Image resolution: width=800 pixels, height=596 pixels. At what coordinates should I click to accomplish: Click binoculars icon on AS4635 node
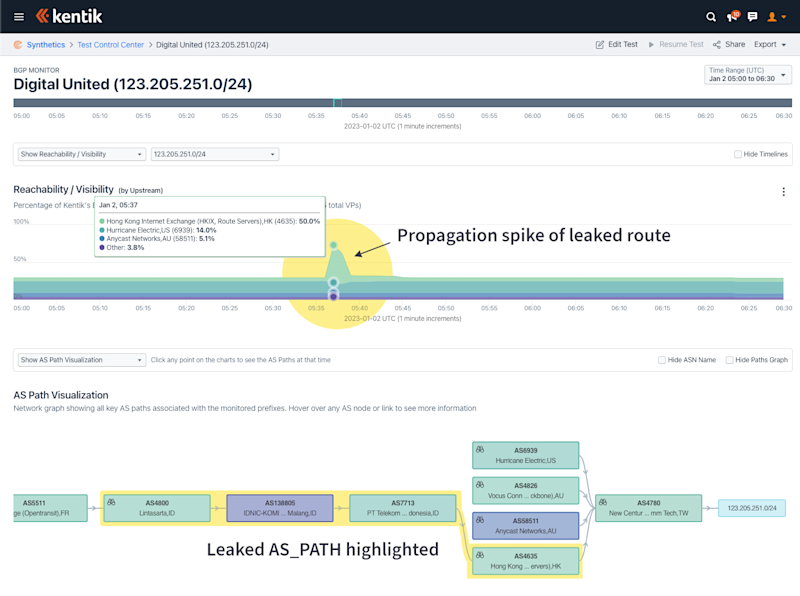click(480, 555)
